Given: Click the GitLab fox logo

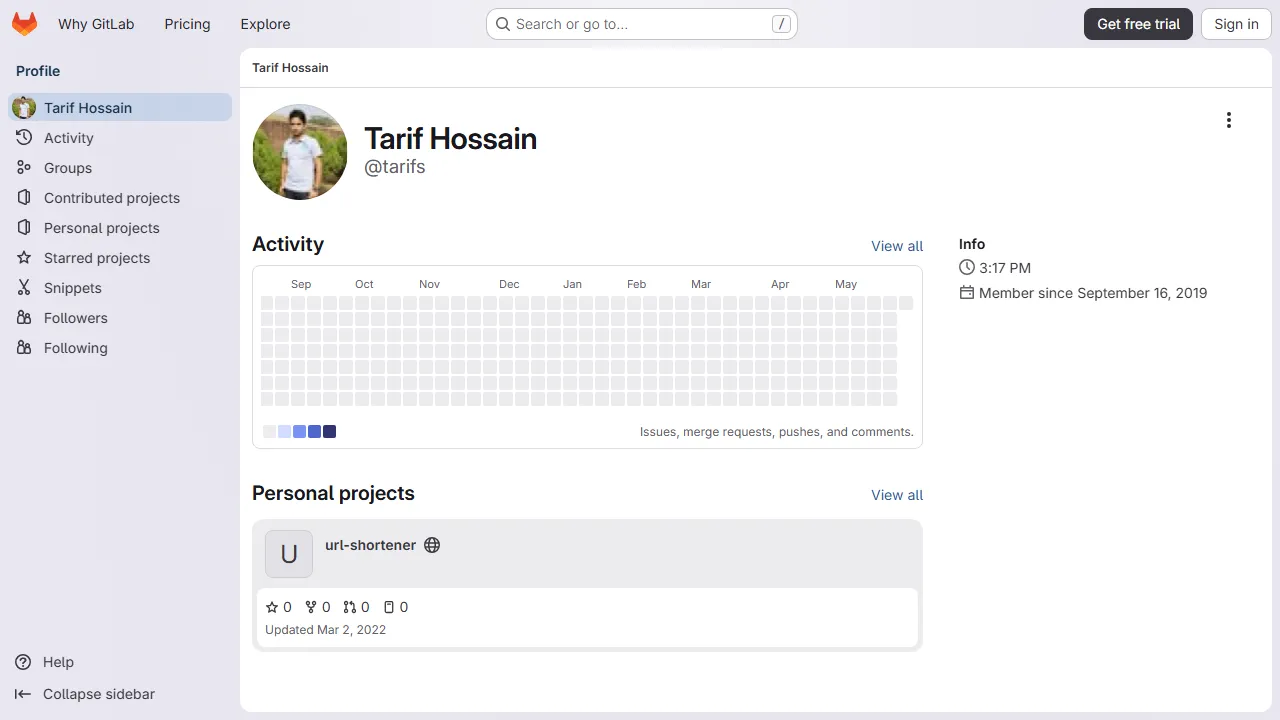Looking at the screenshot, I should pyautogui.click(x=24, y=24).
